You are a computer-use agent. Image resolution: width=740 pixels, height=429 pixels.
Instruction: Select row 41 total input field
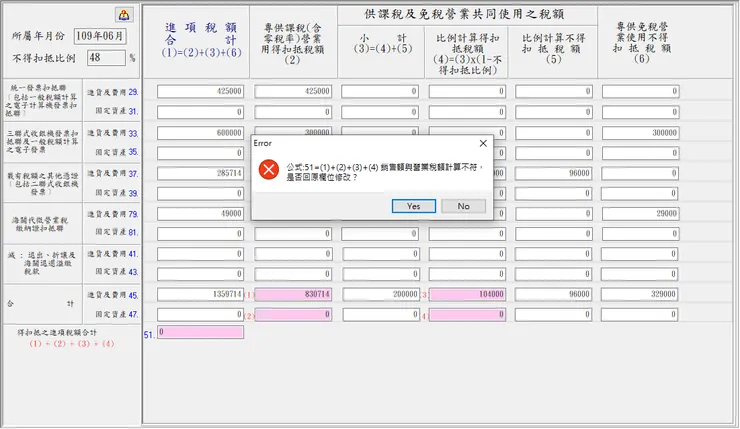click(x=201, y=254)
